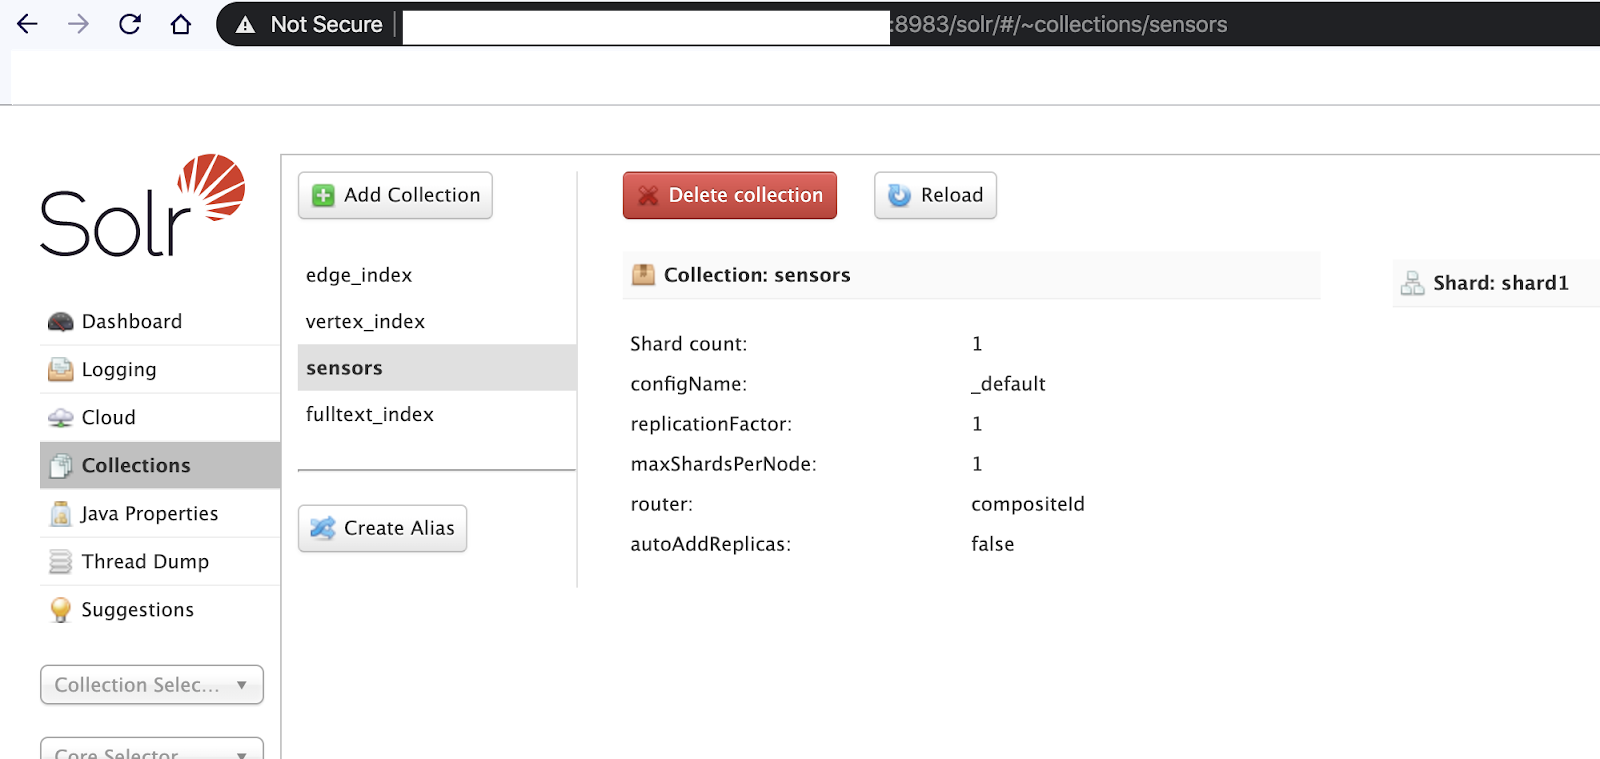Open the browser home page icon
The image size is (1600, 759).
(x=181, y=24)
